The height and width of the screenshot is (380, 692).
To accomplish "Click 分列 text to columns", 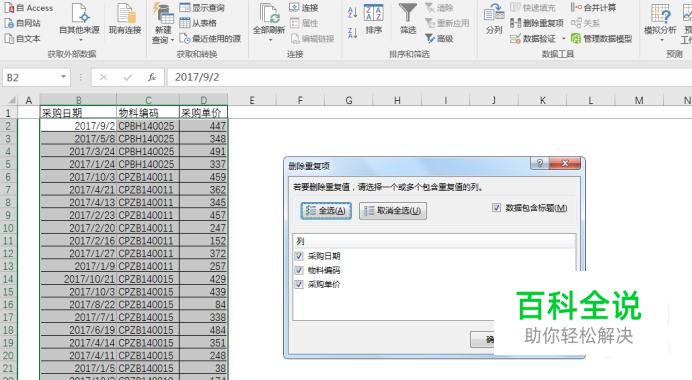I will [494, 19].
